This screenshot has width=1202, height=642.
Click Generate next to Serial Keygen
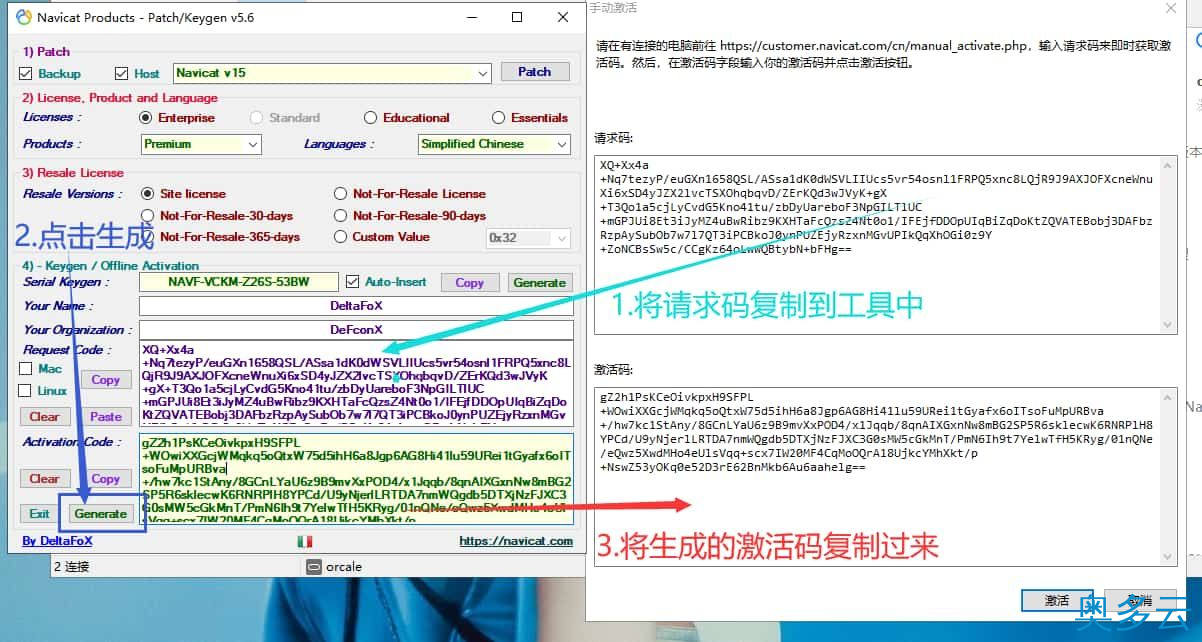pos(539,283)
